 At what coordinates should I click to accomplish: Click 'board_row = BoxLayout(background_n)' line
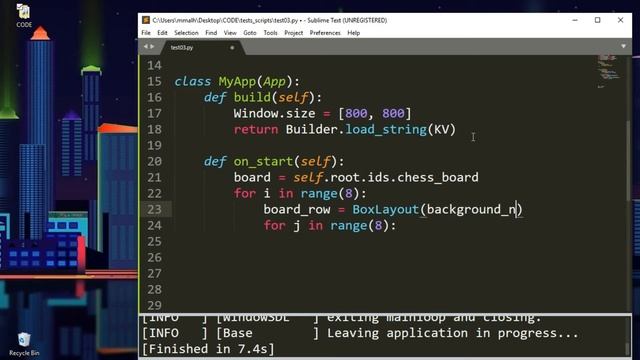point(393,209)
